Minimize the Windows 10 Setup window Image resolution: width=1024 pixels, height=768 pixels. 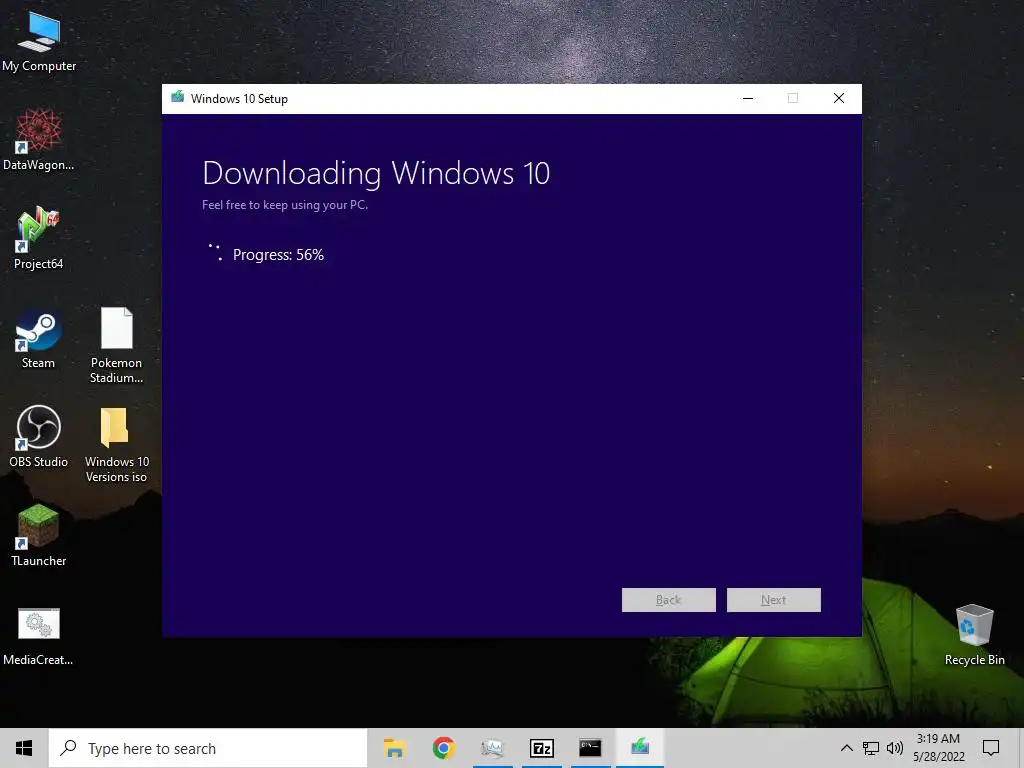coord(748,99)
